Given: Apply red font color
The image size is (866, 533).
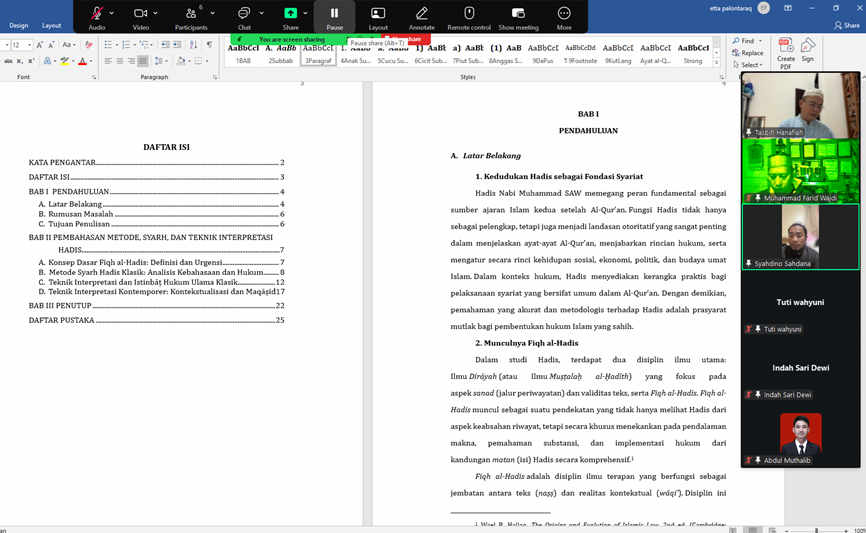Looking at the screenshot, I should pos(82,61).
